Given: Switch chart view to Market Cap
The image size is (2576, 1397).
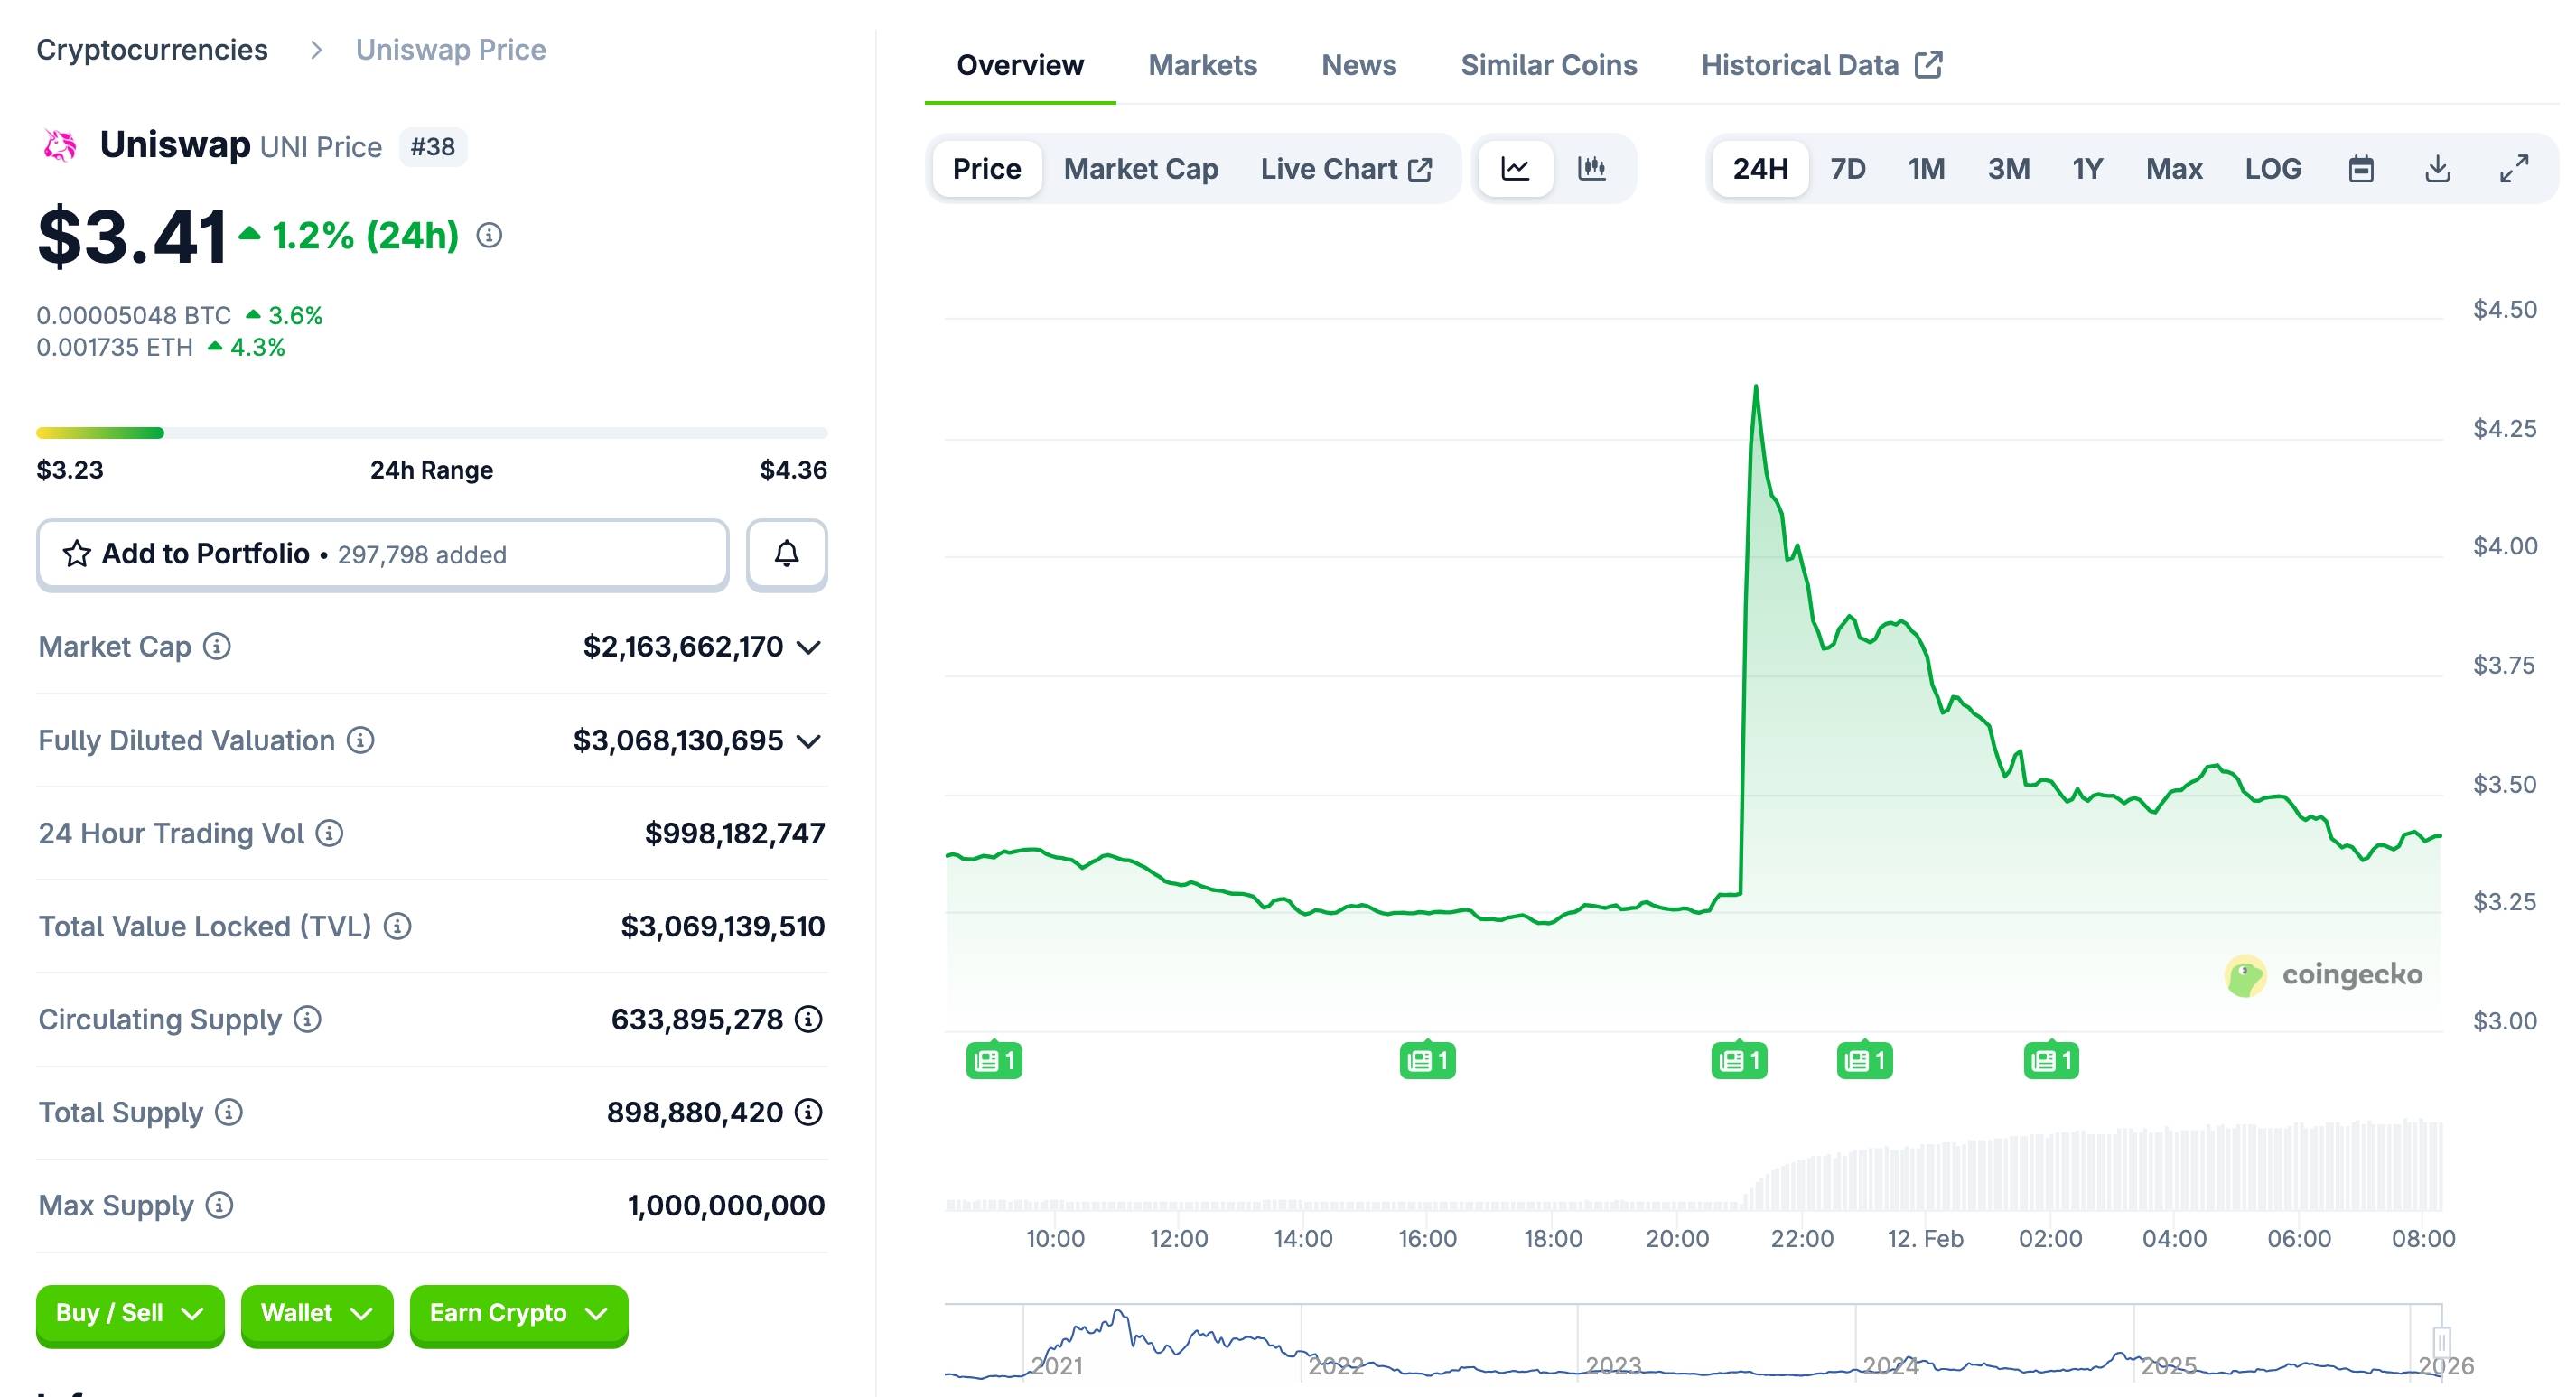Looking at the screenshot, I should [1141, 168].
